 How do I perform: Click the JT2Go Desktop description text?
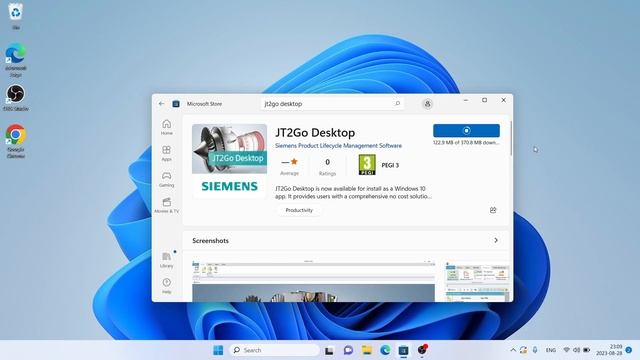(x=353, y=193)
